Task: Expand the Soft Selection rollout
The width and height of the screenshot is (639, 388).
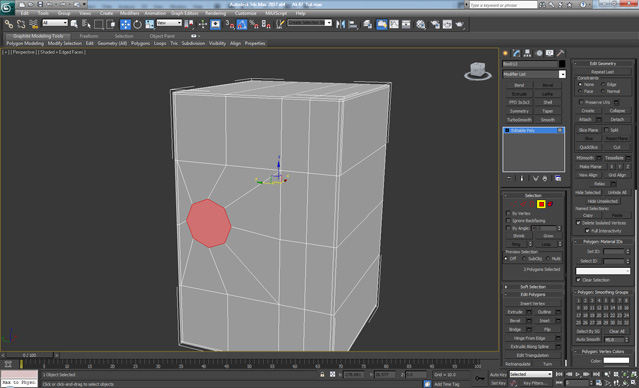Action: click(533, 287)
